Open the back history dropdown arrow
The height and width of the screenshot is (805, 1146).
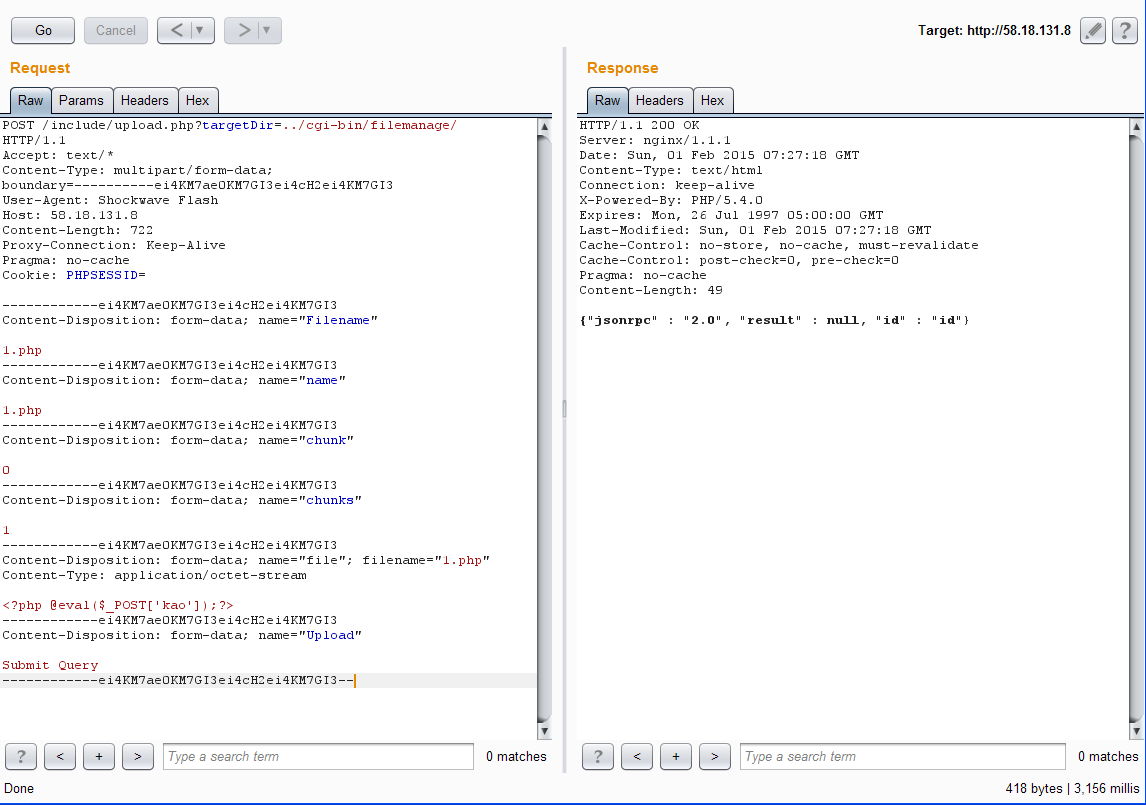(x=201, y=31)
